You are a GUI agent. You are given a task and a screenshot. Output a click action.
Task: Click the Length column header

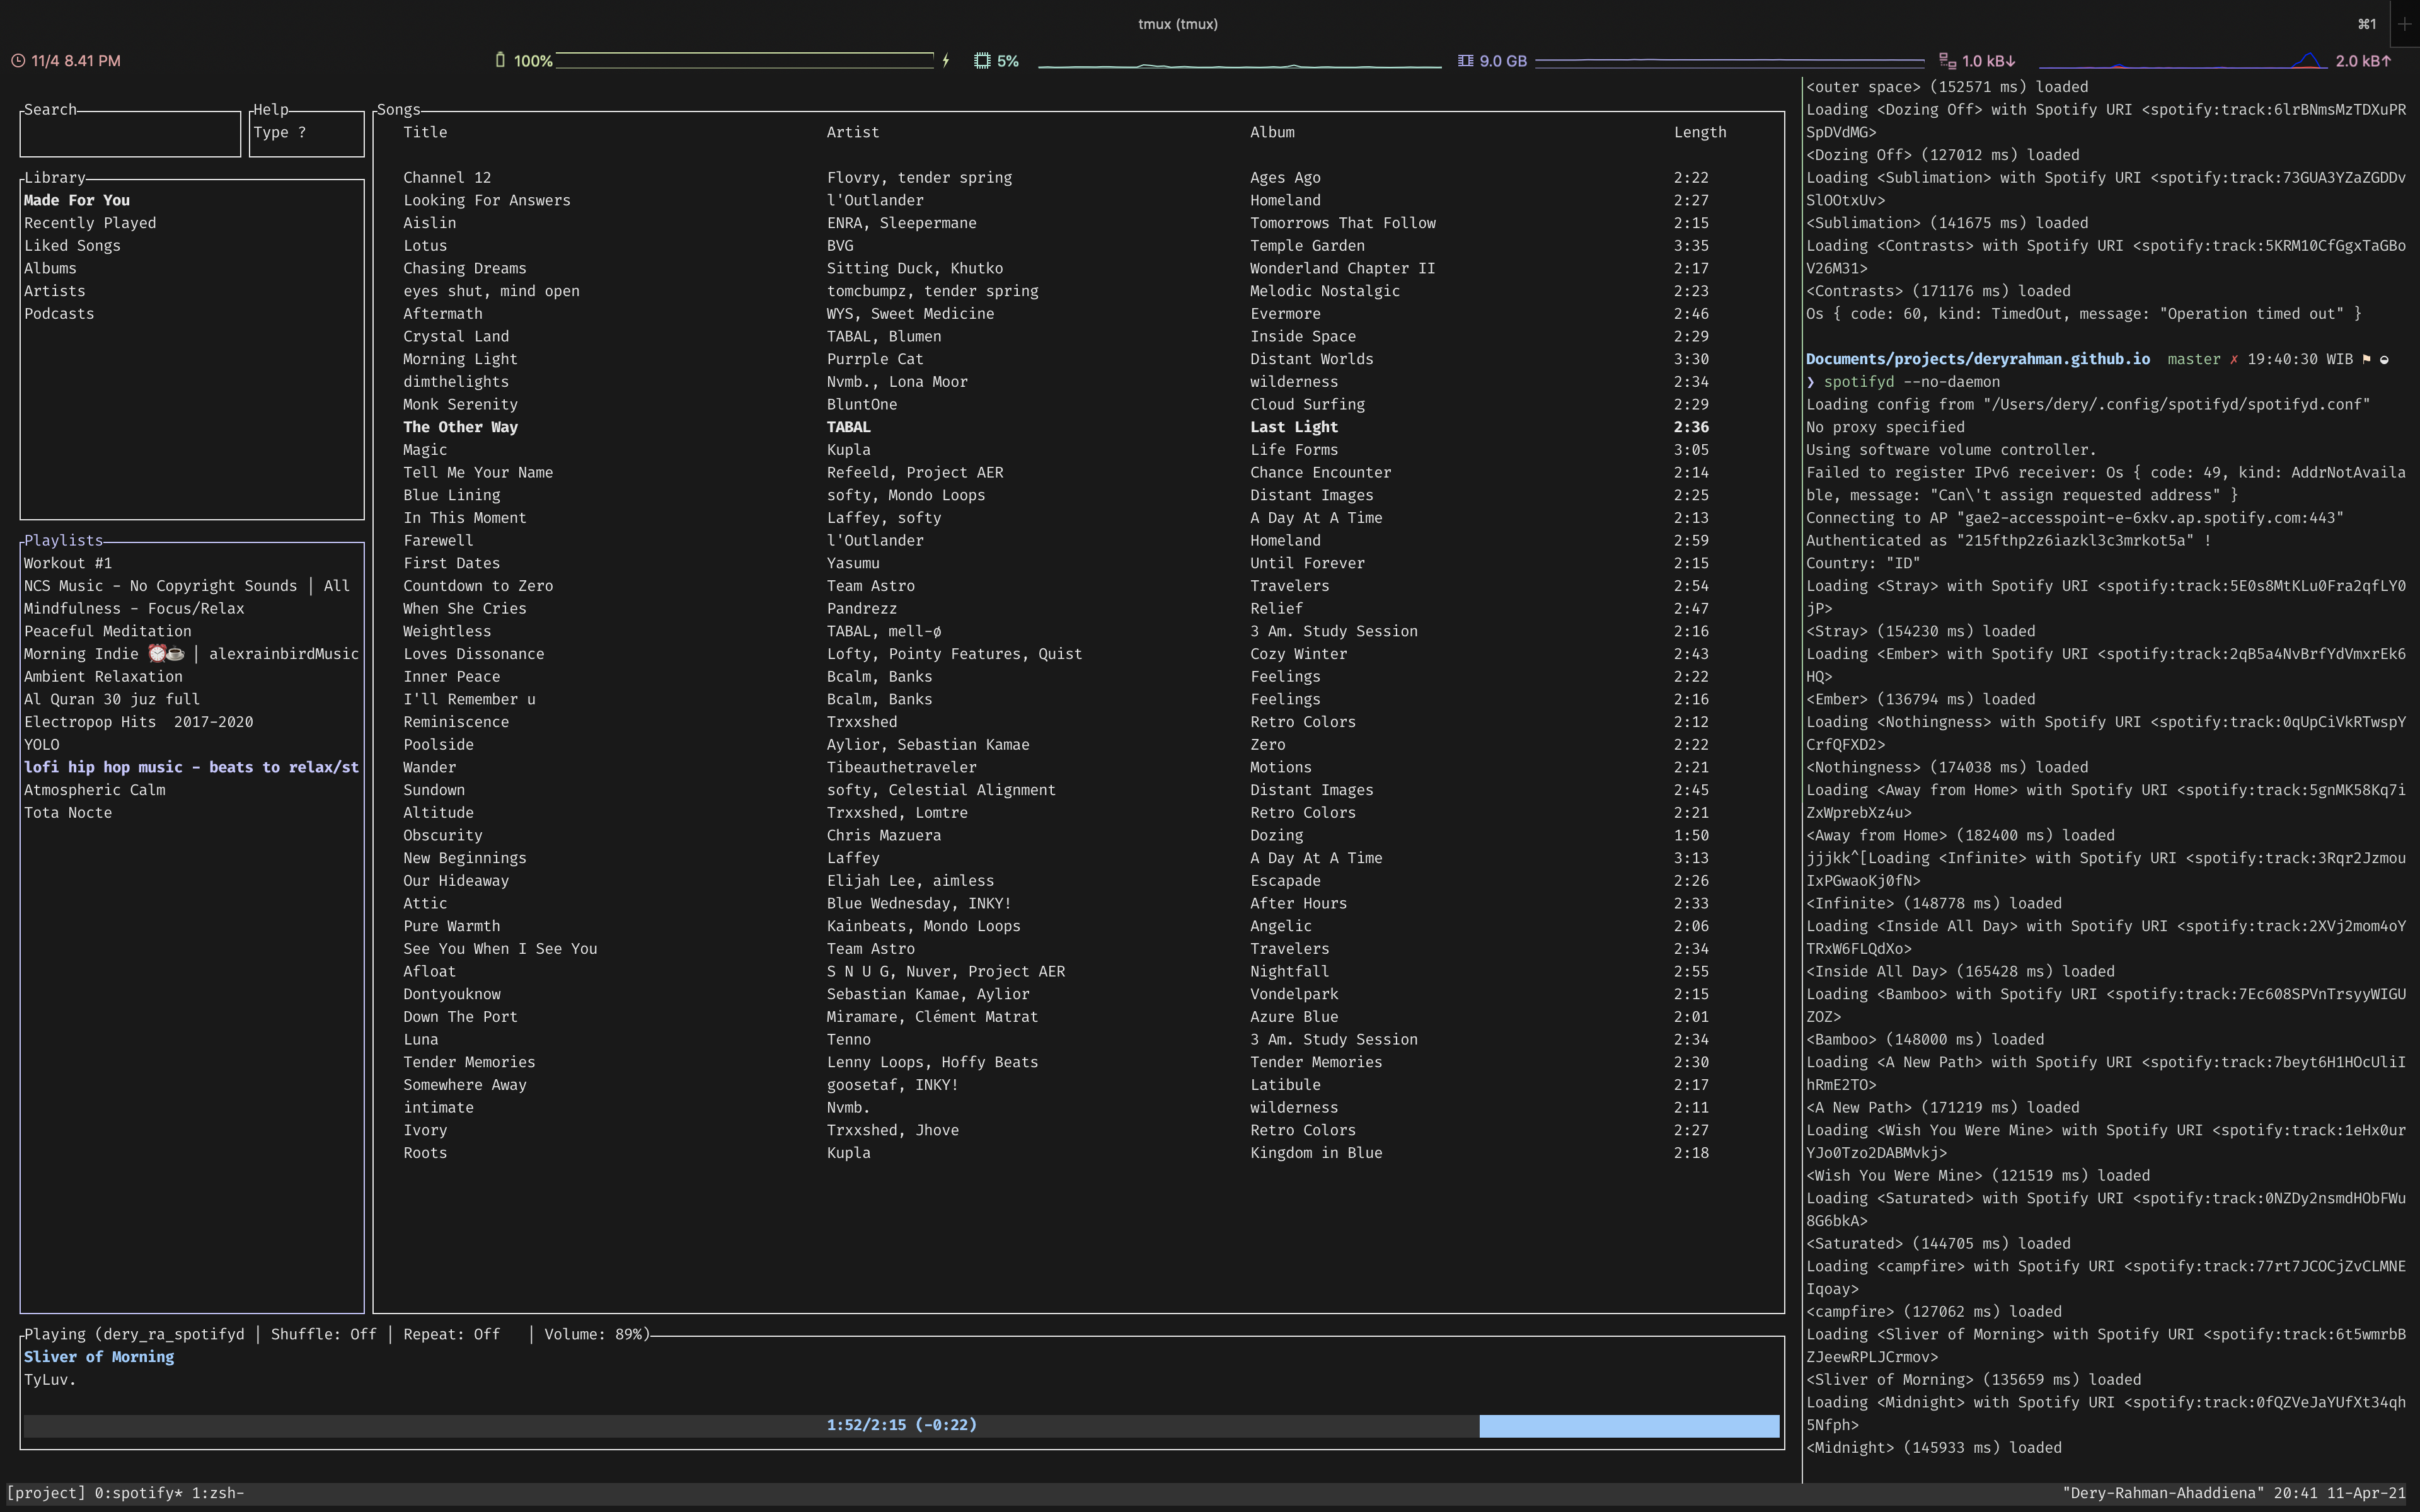[1700, 132]
